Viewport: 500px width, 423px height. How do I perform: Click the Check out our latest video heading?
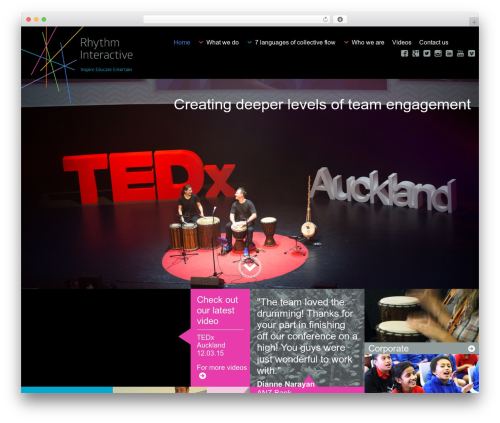217,310
